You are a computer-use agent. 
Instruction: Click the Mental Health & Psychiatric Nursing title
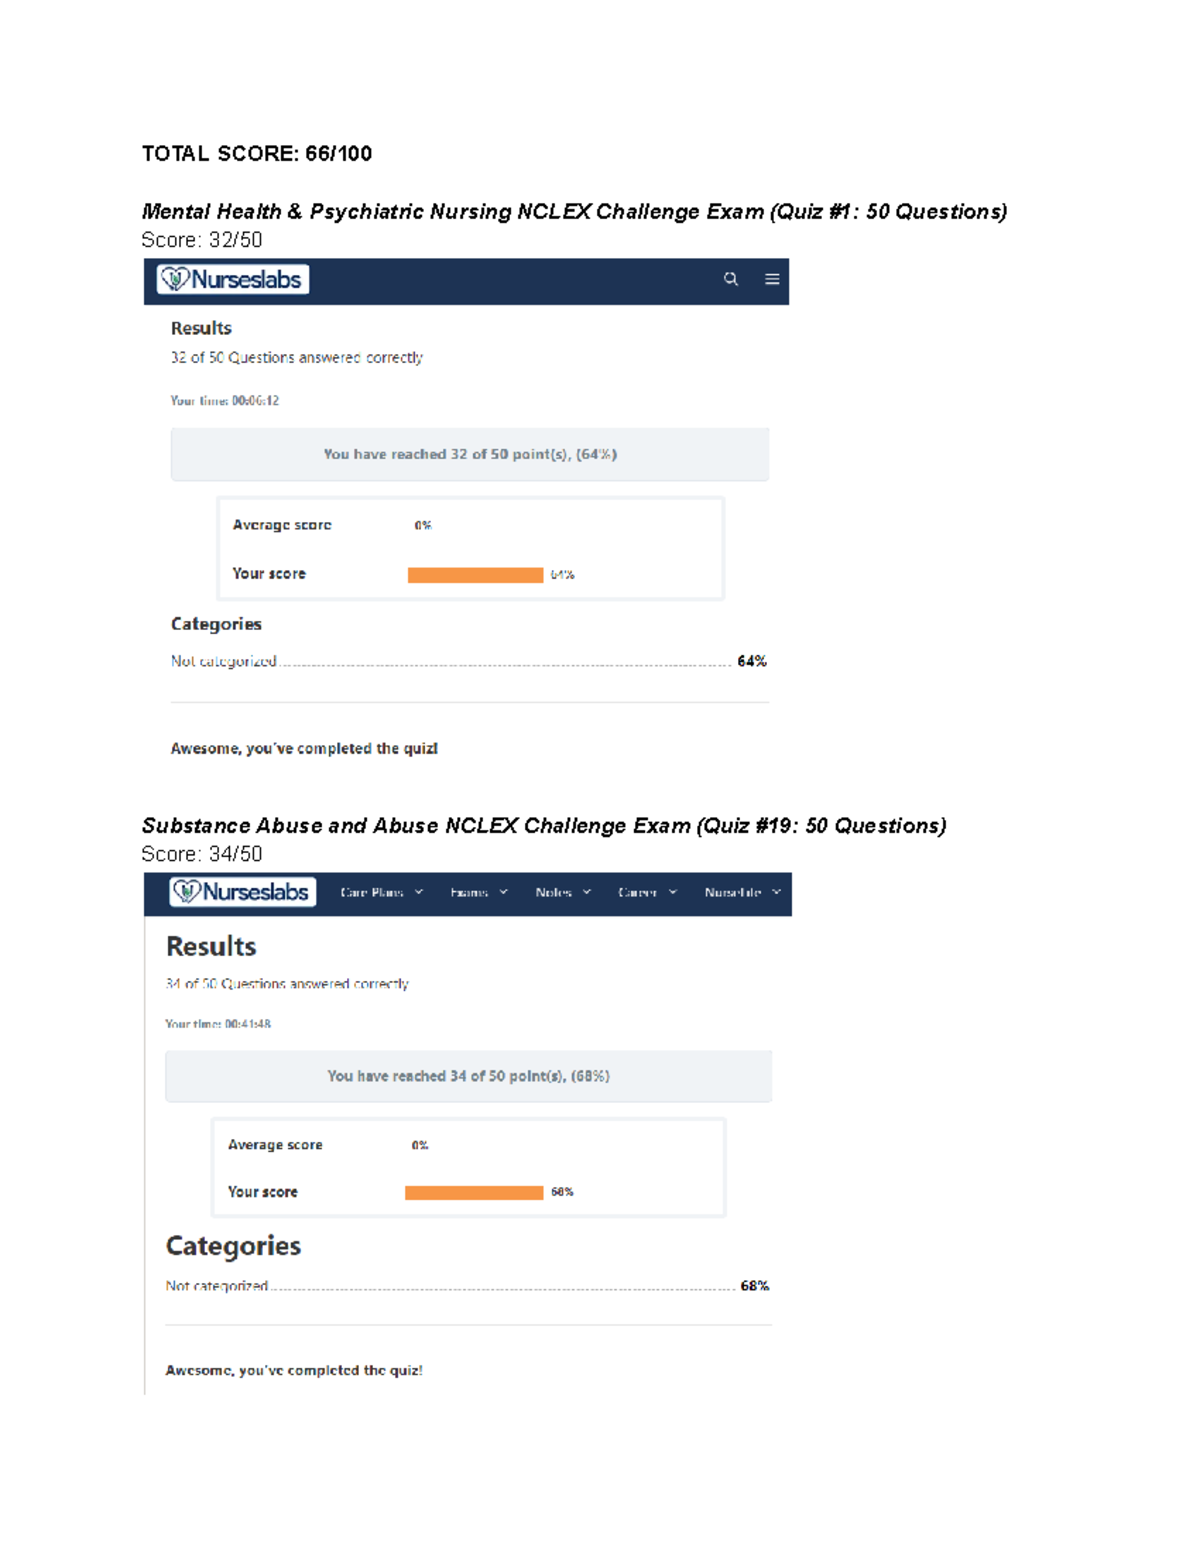point(574,212)
